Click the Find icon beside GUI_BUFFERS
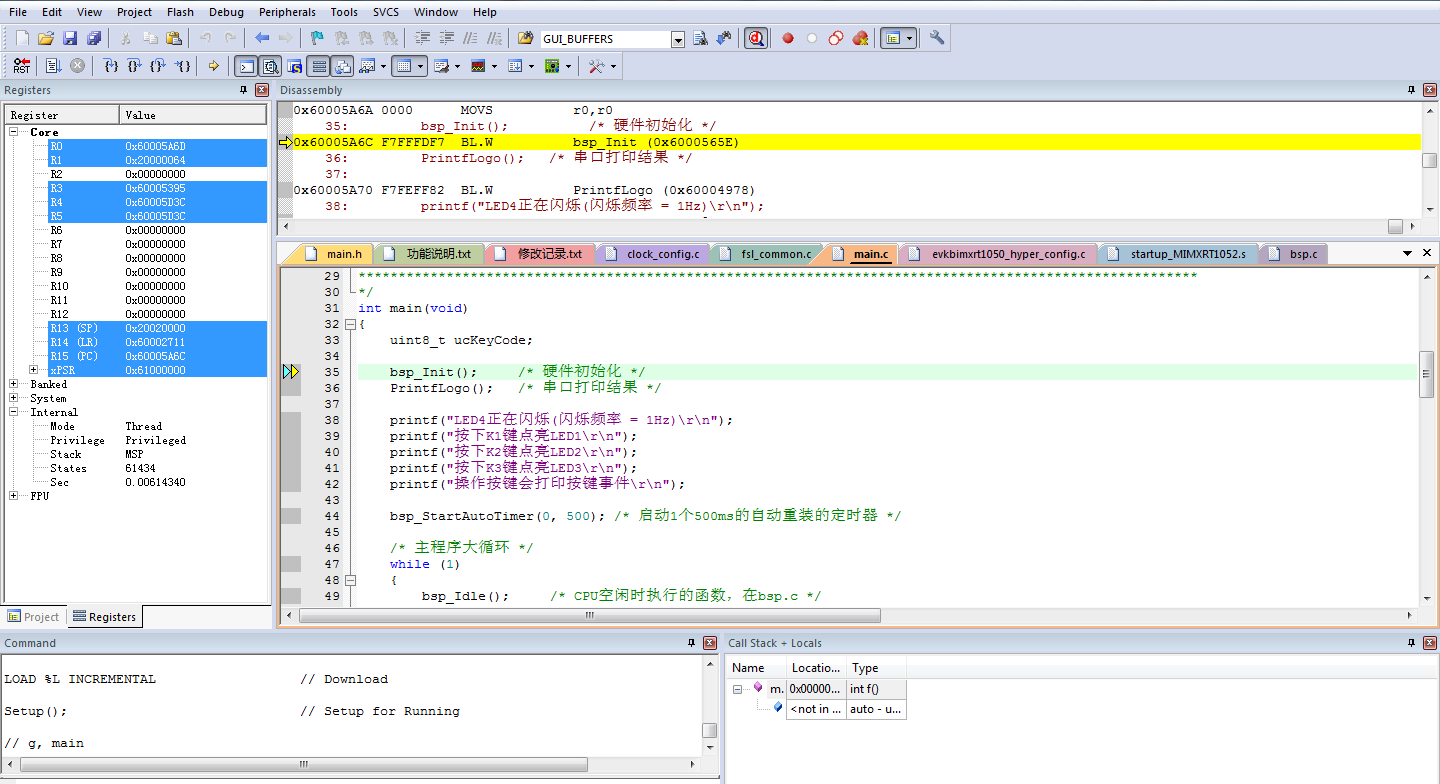This screenshot has height=784, width=1440. point(700,38)
